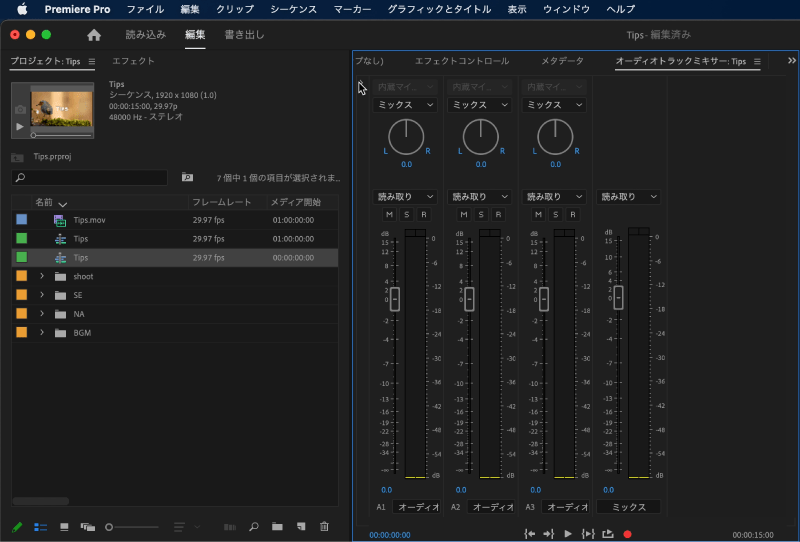
Task: Show overflow panels double-chevron
Action: 791,60
